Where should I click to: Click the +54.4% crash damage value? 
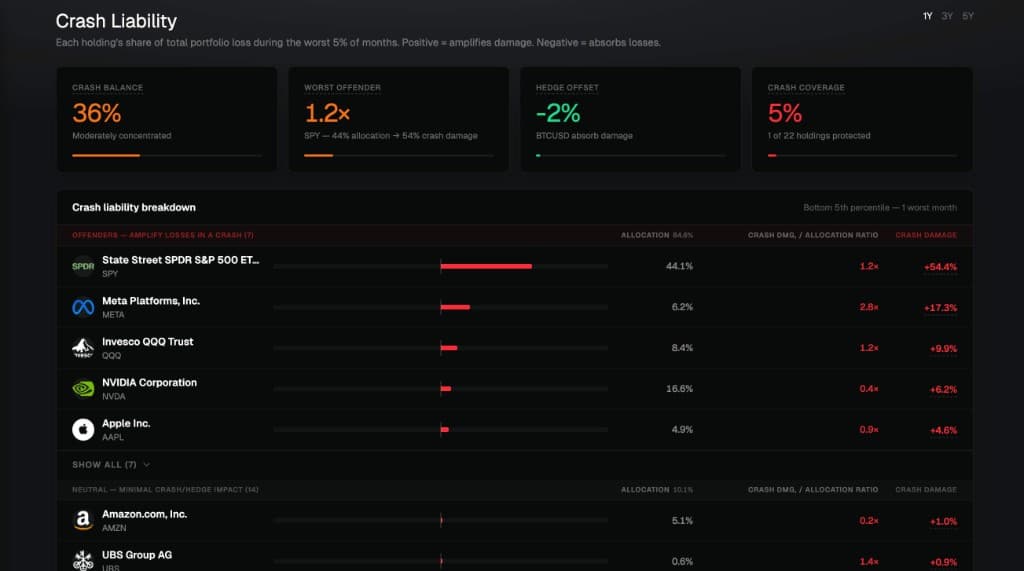940,267
